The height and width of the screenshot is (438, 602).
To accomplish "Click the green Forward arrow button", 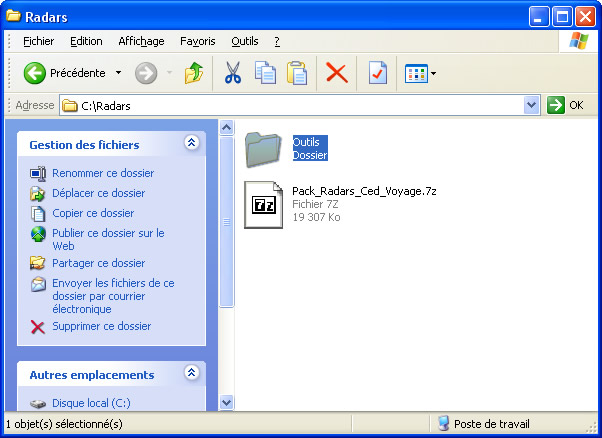I will [146, 73].
